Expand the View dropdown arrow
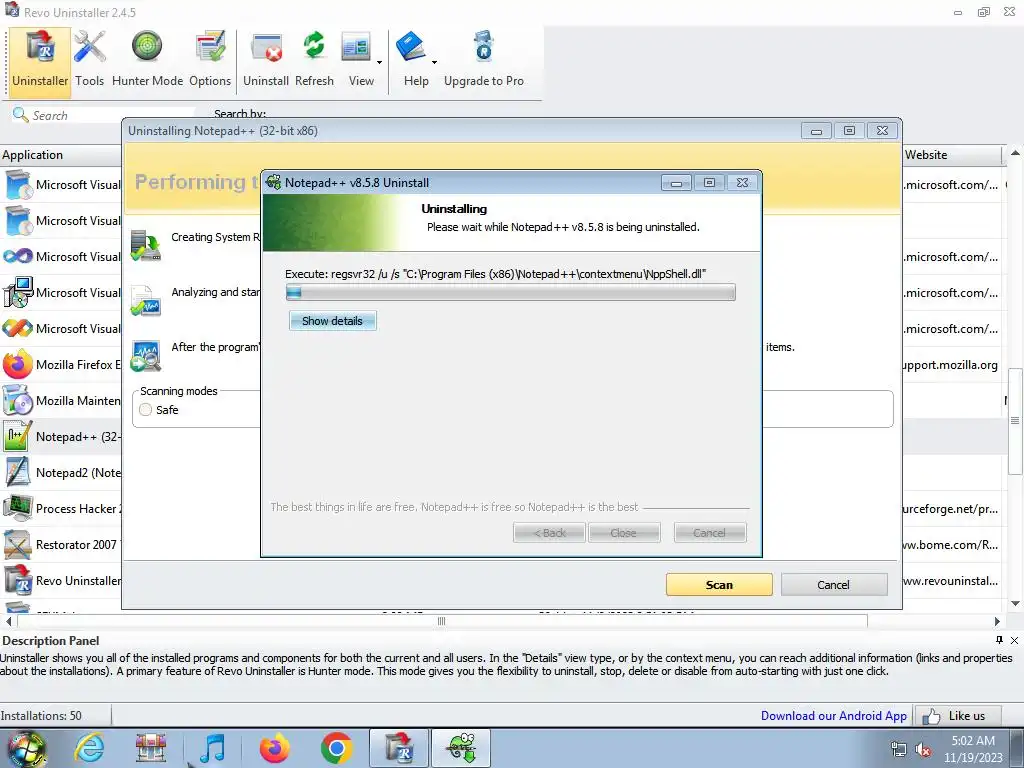Image resolution: width=1024 pixels, height=768 pixels. pos(379,63)
